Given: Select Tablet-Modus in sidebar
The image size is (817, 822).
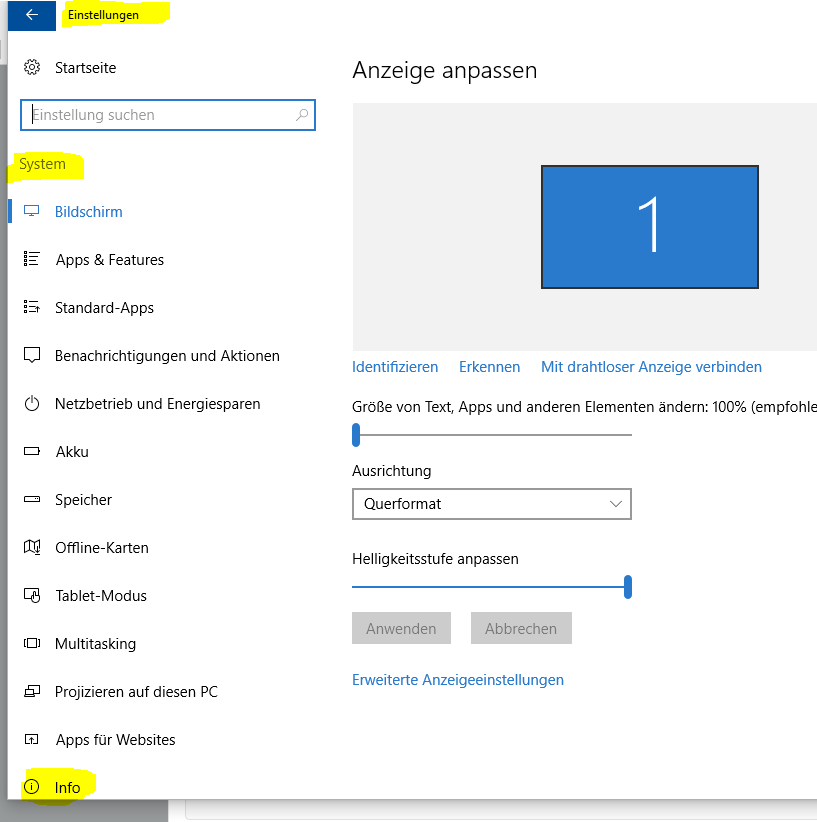Looking at the screenshot, I should coord(101,596).
